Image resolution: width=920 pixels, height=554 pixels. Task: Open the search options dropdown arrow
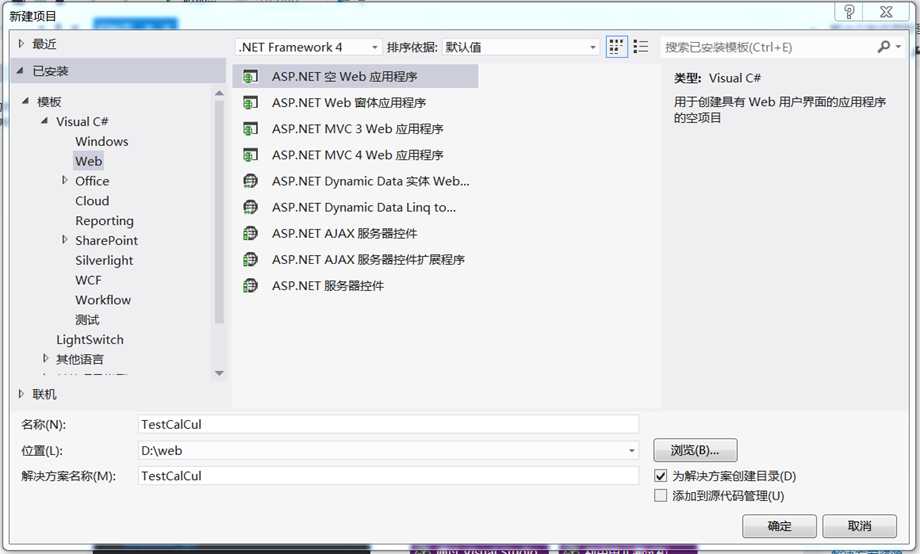click(898, 47)
